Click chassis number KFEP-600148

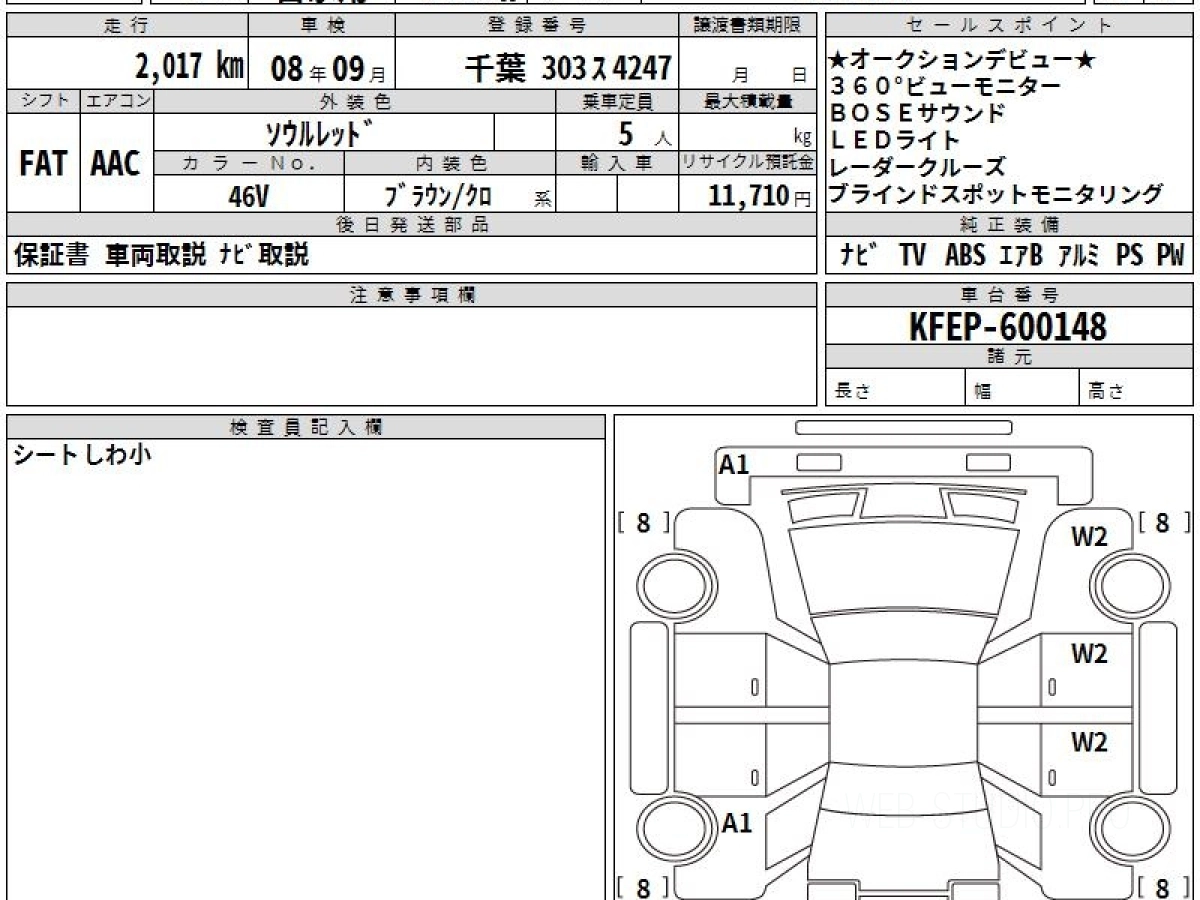(x=1008, y=326)
